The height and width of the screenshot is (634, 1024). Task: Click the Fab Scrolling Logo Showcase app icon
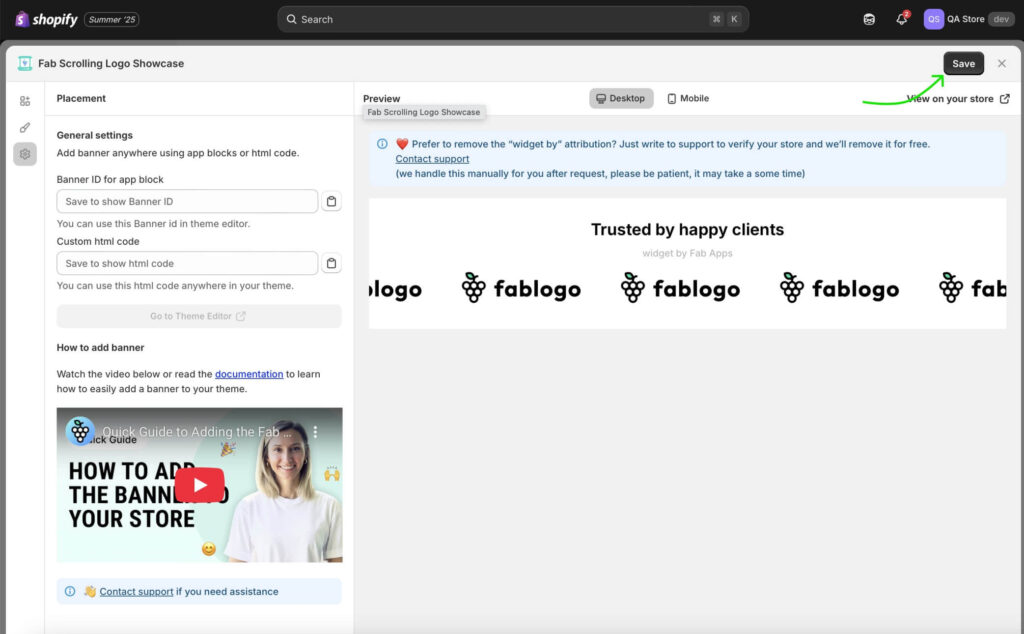[x=25, y=63]
